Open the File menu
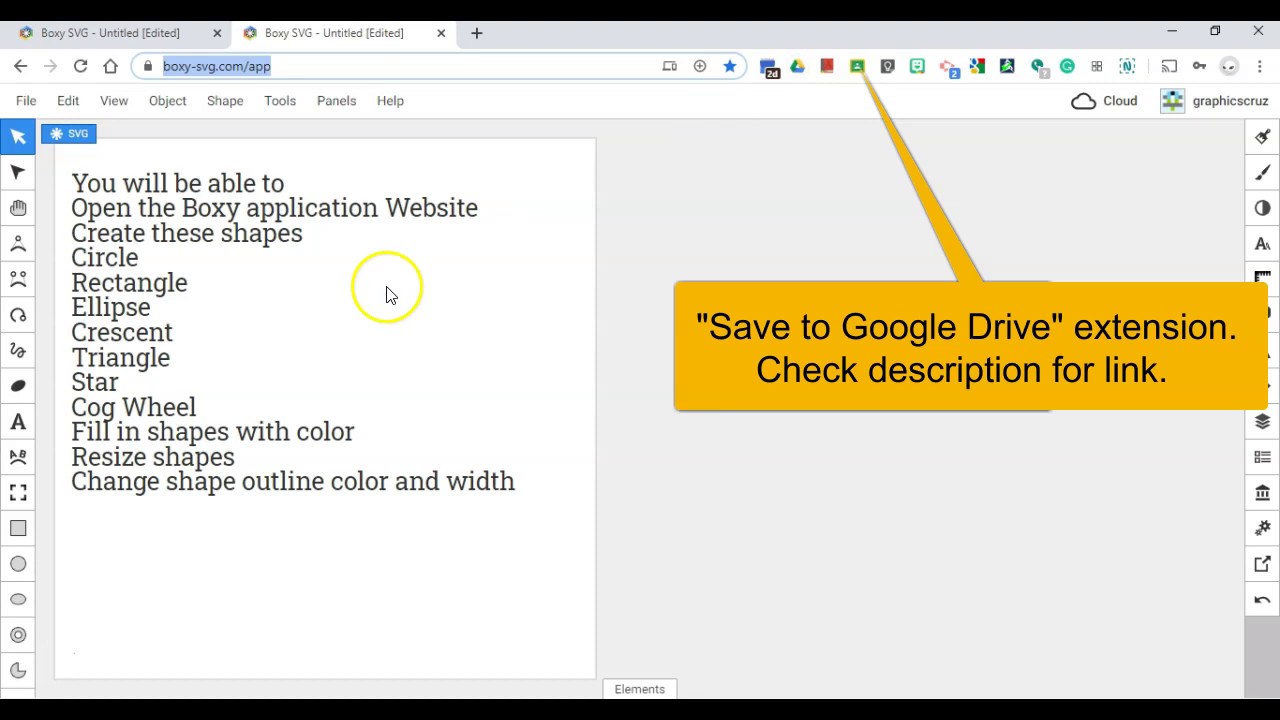This screenshot has height=720, width=1280. [x=26, y=101]
